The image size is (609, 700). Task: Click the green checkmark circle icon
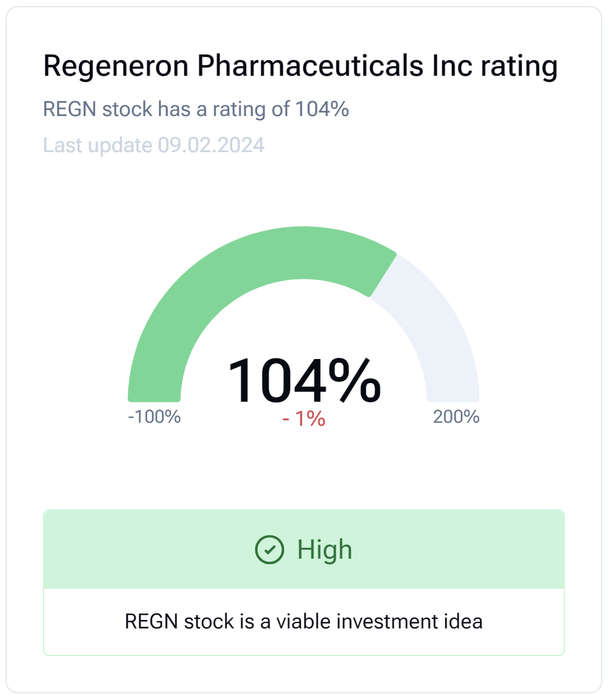click(x=269, y=549)
